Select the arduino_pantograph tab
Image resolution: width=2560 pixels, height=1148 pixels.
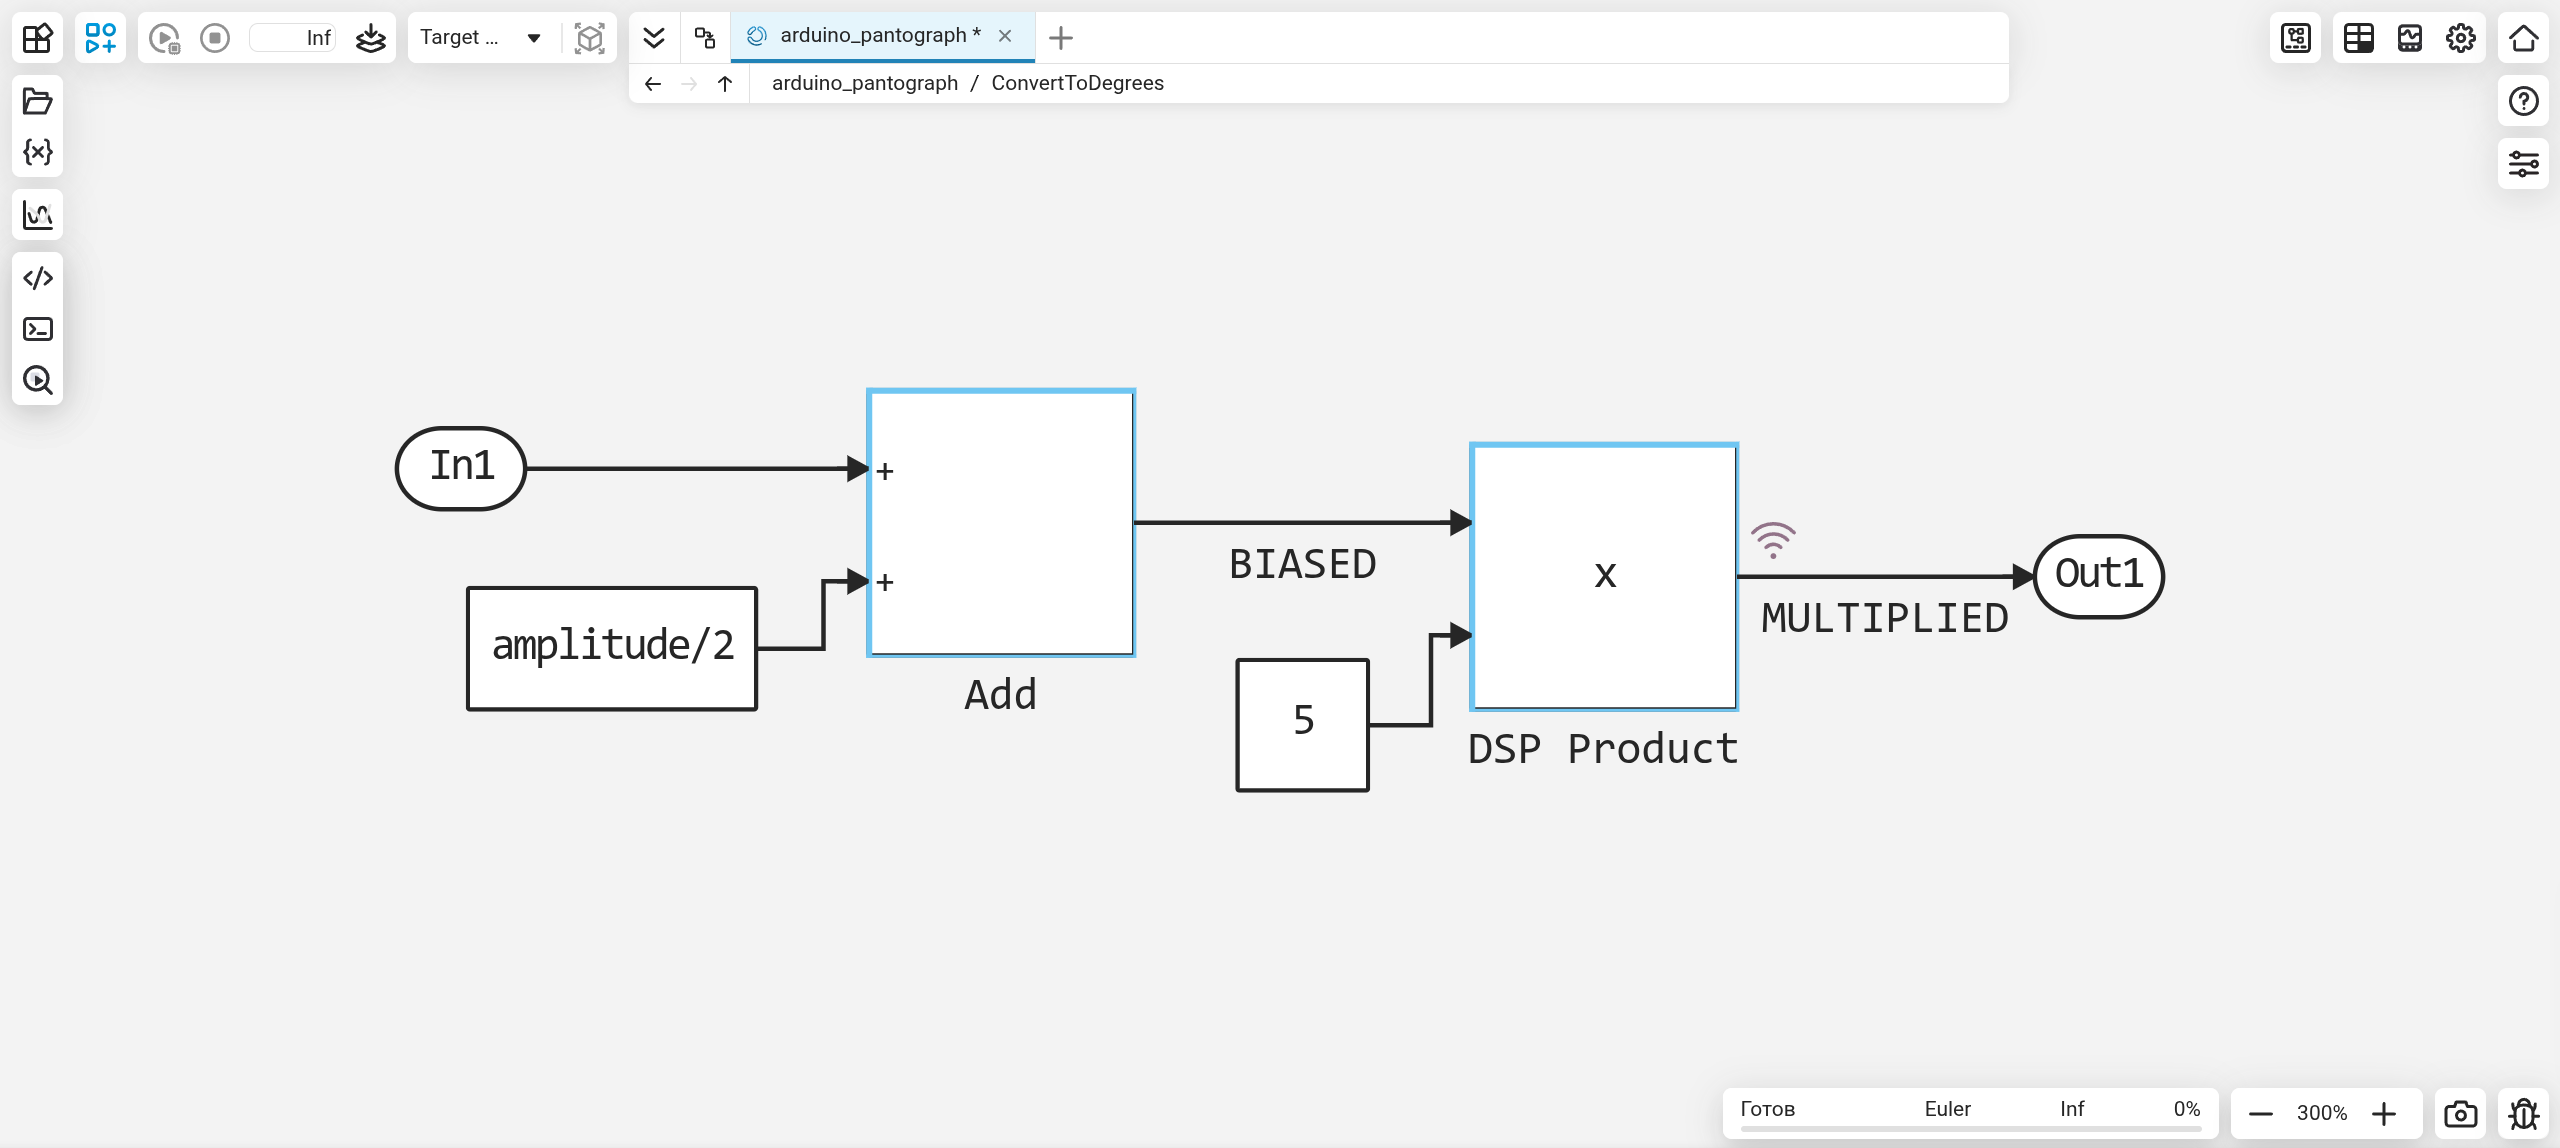coord(872,36)
